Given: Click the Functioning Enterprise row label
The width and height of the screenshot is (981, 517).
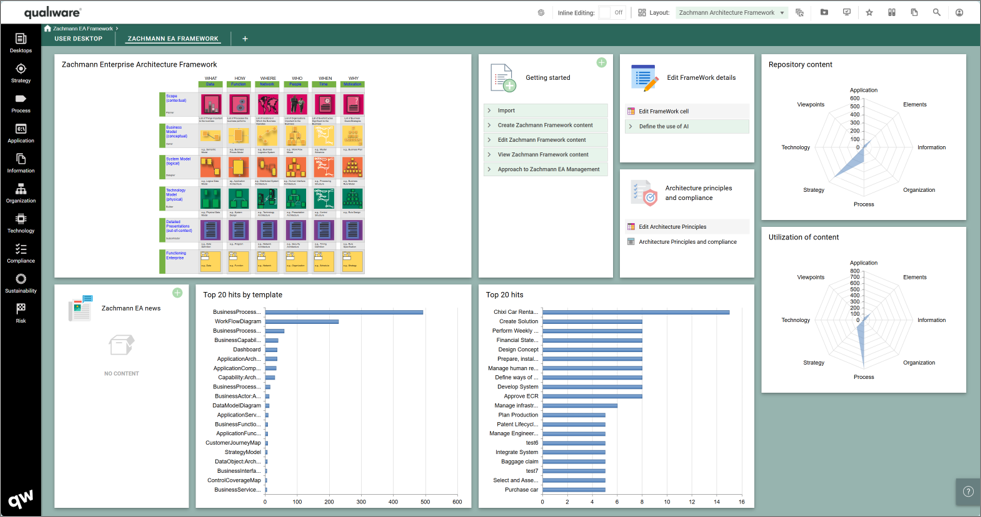Looking at the screenshot, I should 176,255.
